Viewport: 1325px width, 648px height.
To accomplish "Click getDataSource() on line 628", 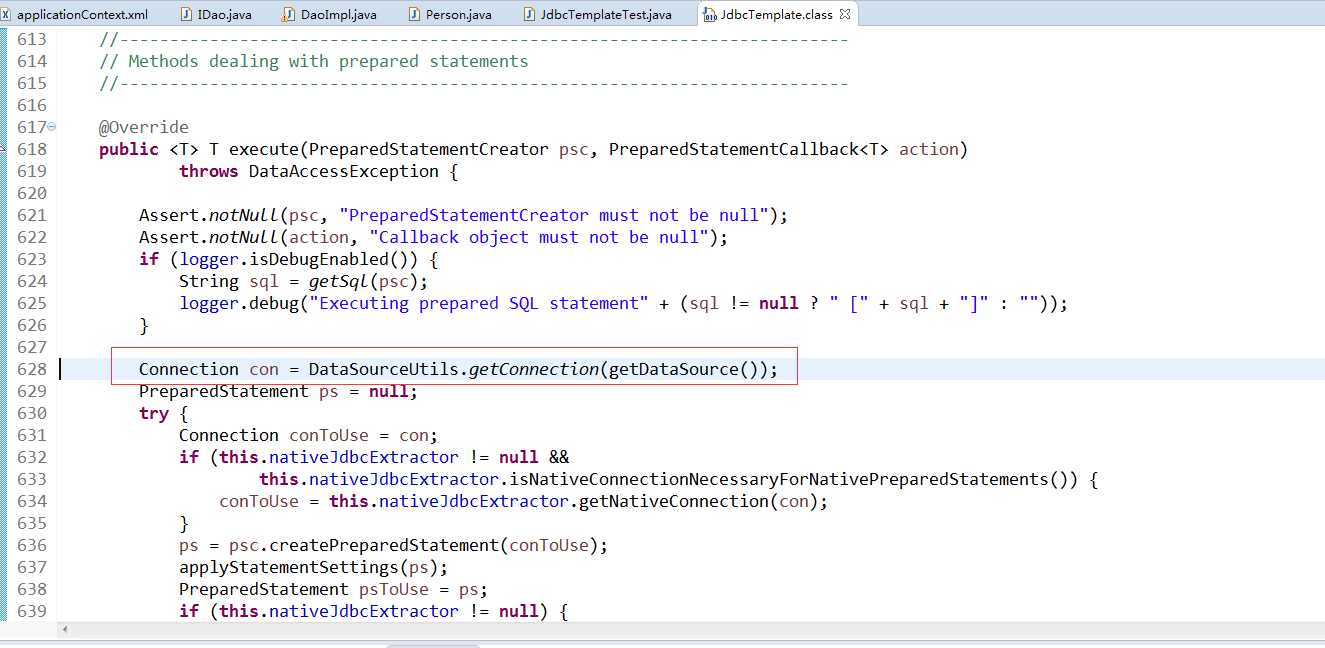I will pos(684,369).
